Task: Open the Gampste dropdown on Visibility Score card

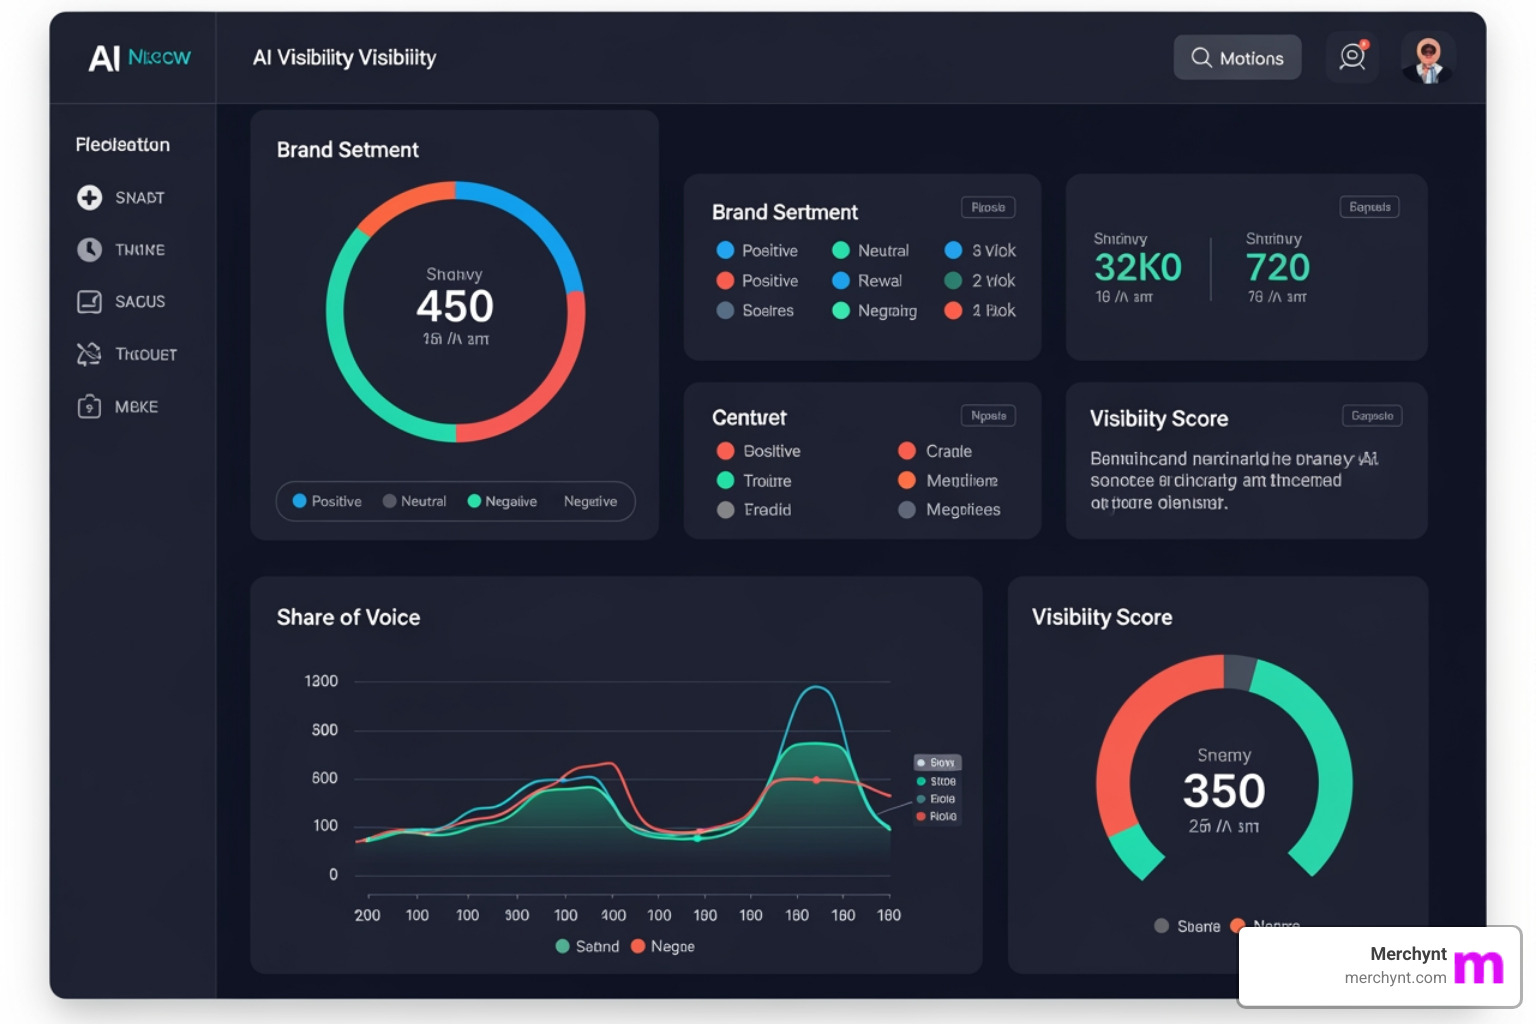Action: tap(1371, 415)
